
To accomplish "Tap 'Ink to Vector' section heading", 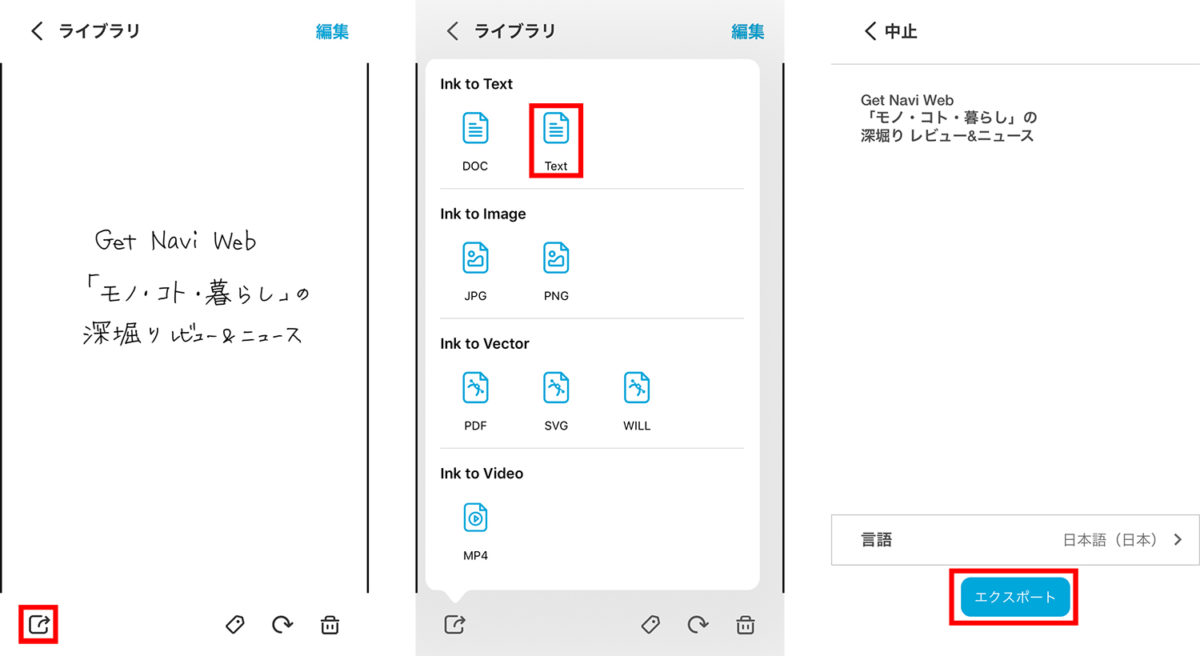I will 485,343.
